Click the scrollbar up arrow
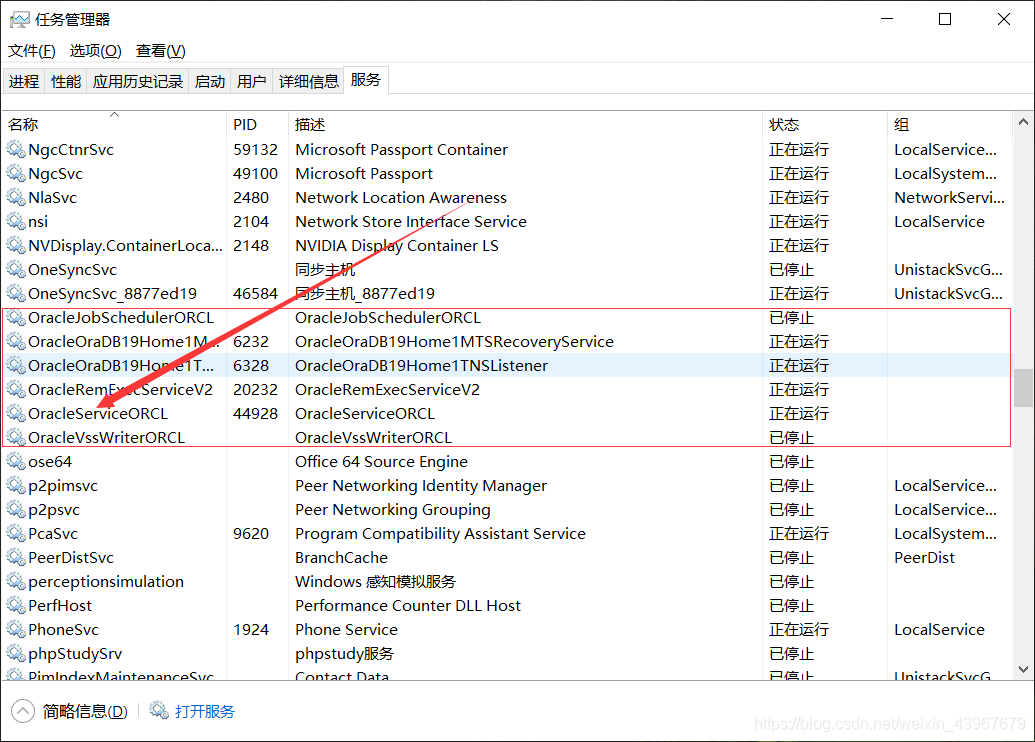This screenshot has height=742, width=1035. (x=1023, y=122)
